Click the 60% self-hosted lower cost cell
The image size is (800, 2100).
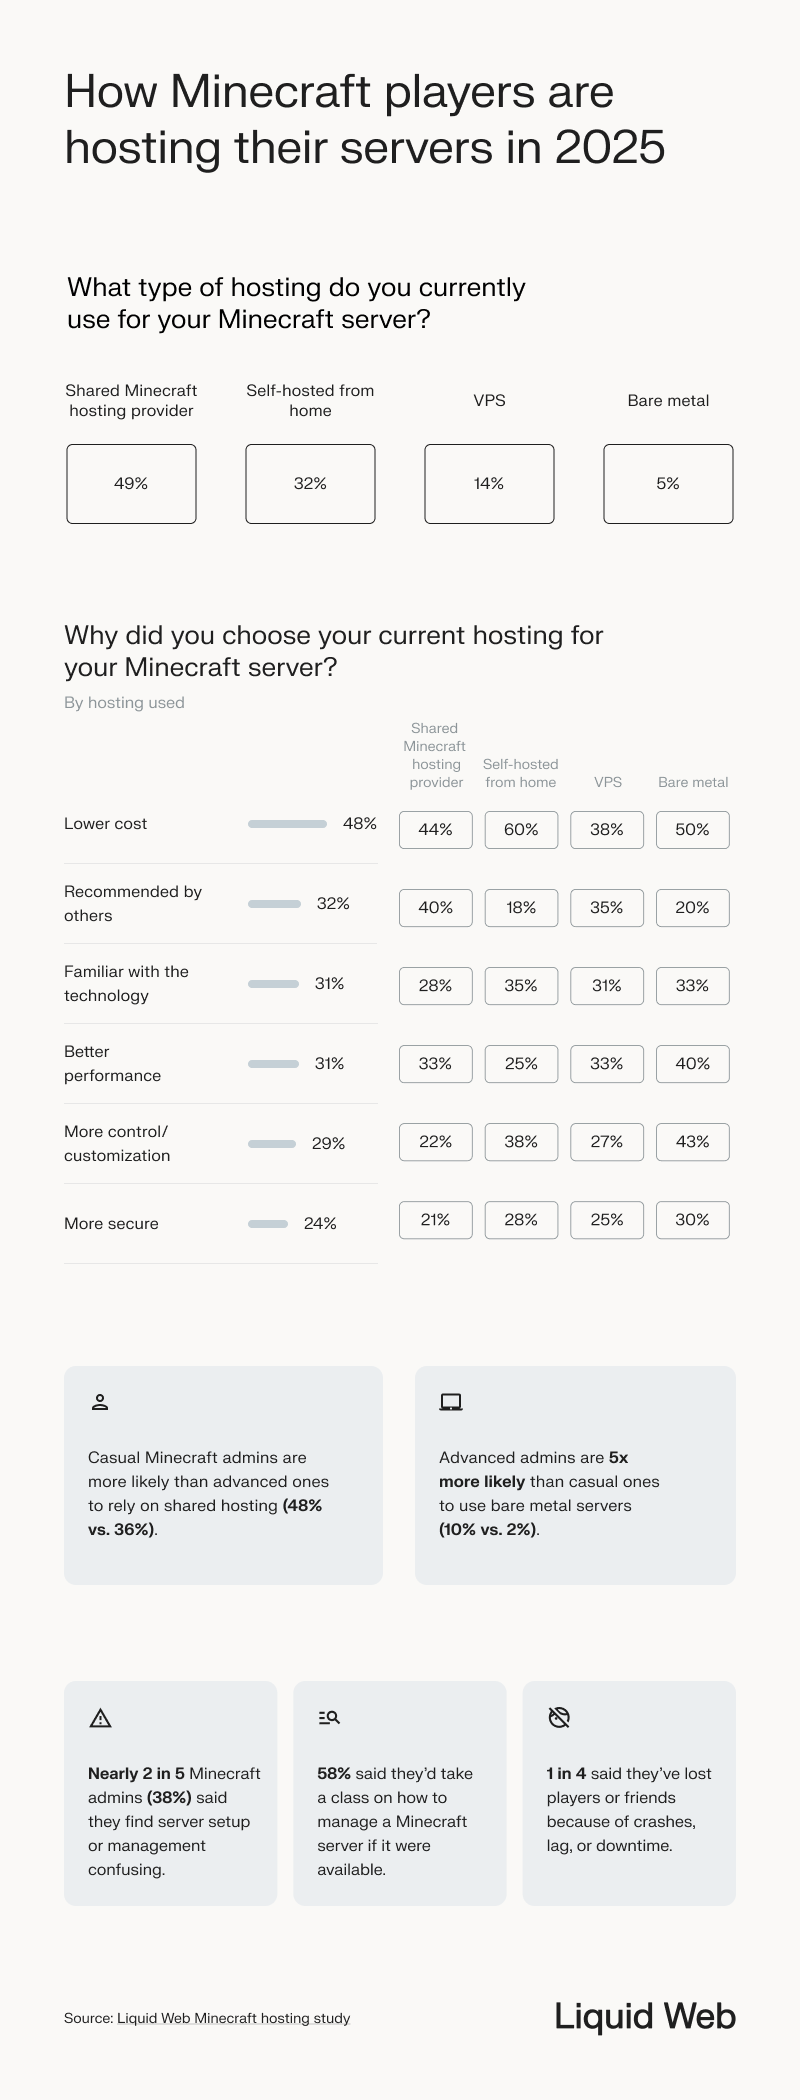[x=521, y=830]
